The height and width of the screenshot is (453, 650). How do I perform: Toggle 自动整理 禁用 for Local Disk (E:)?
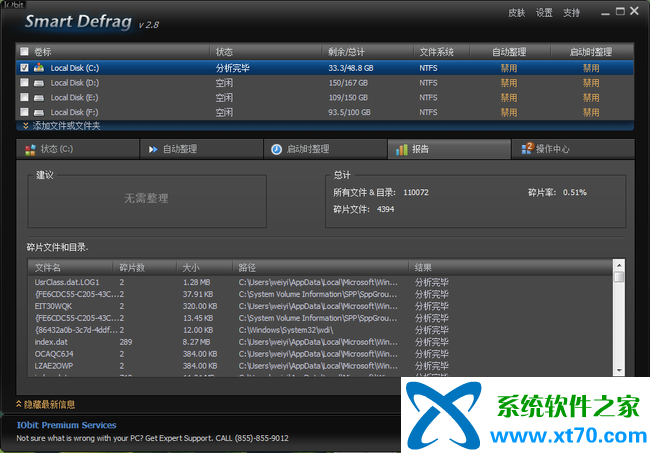point(509,98)
